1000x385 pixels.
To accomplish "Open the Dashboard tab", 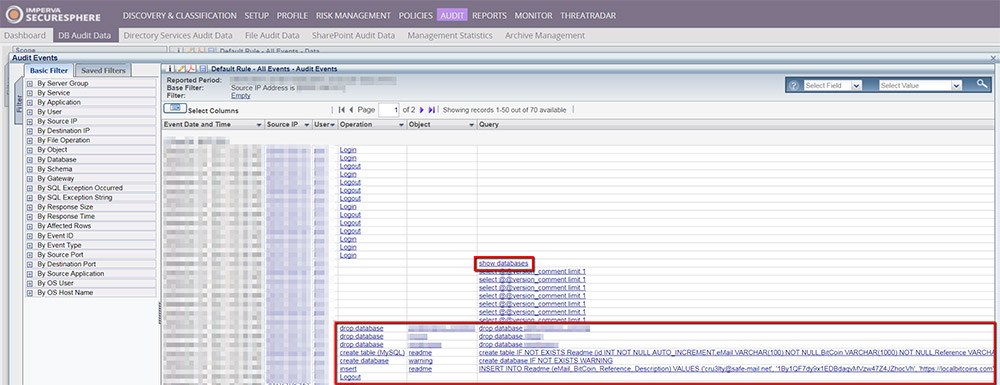I will 25,36.
